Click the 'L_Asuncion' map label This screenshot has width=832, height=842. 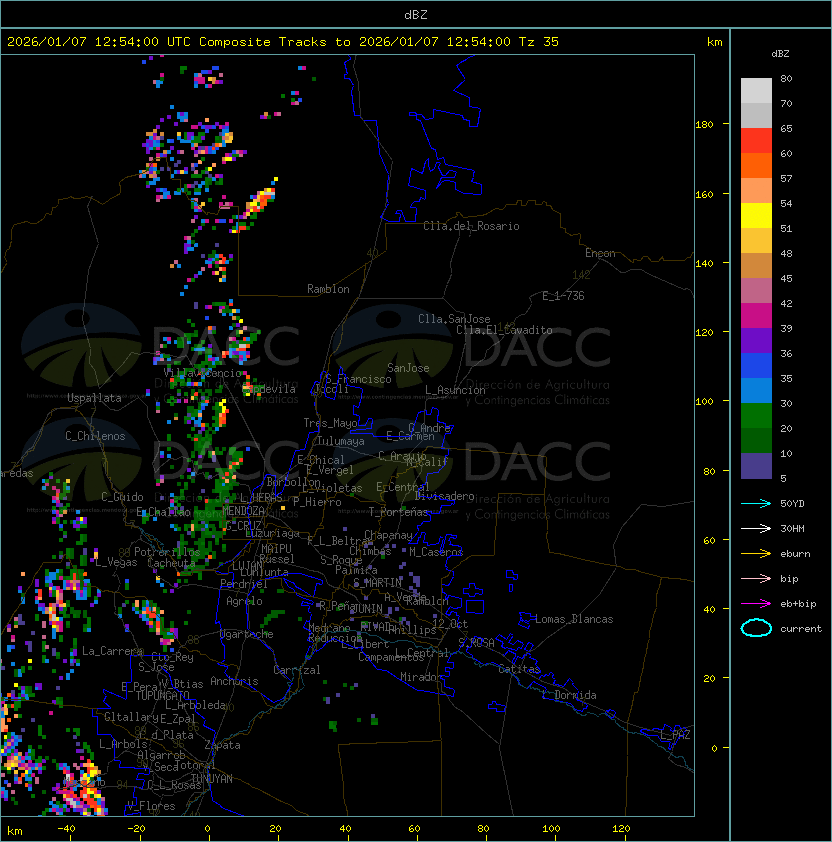455,390
